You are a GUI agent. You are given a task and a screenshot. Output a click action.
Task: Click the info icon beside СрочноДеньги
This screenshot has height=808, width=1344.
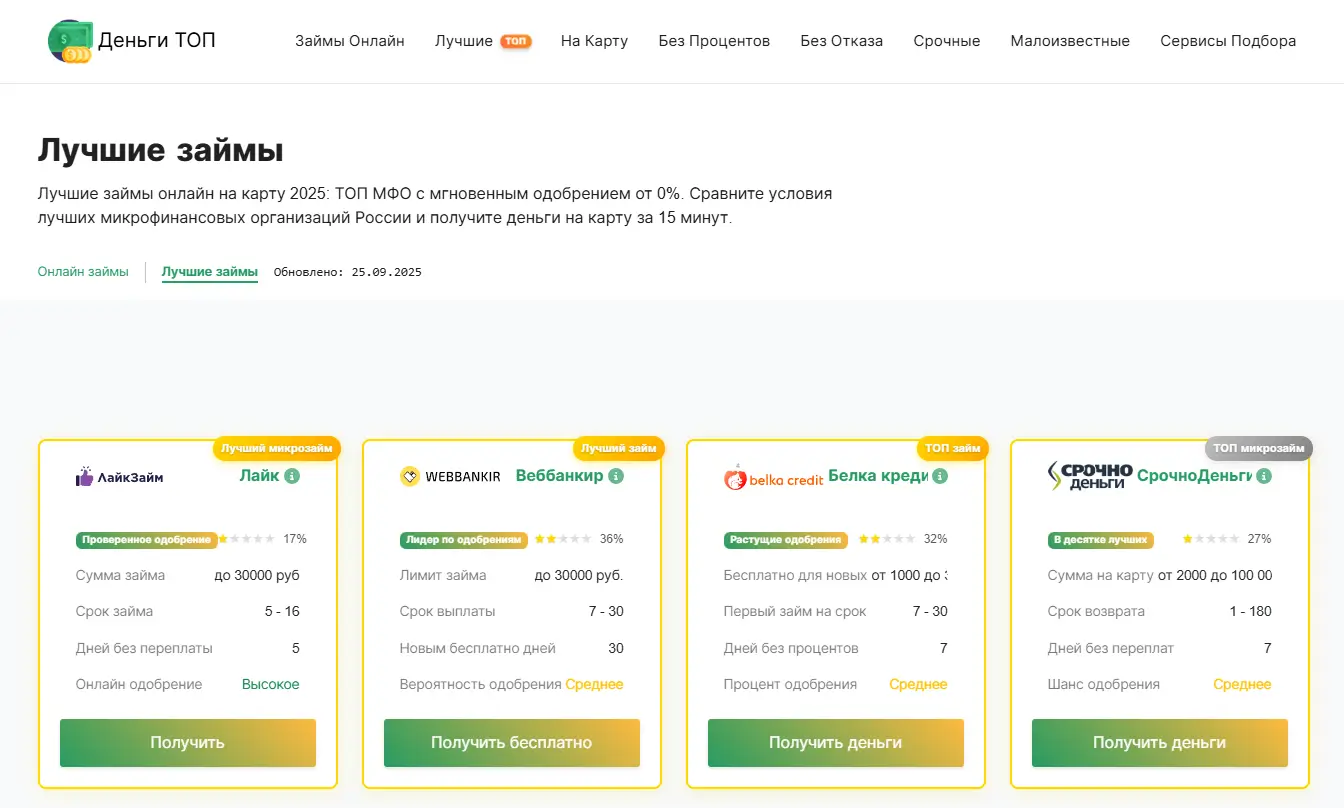click(1264, 476)
